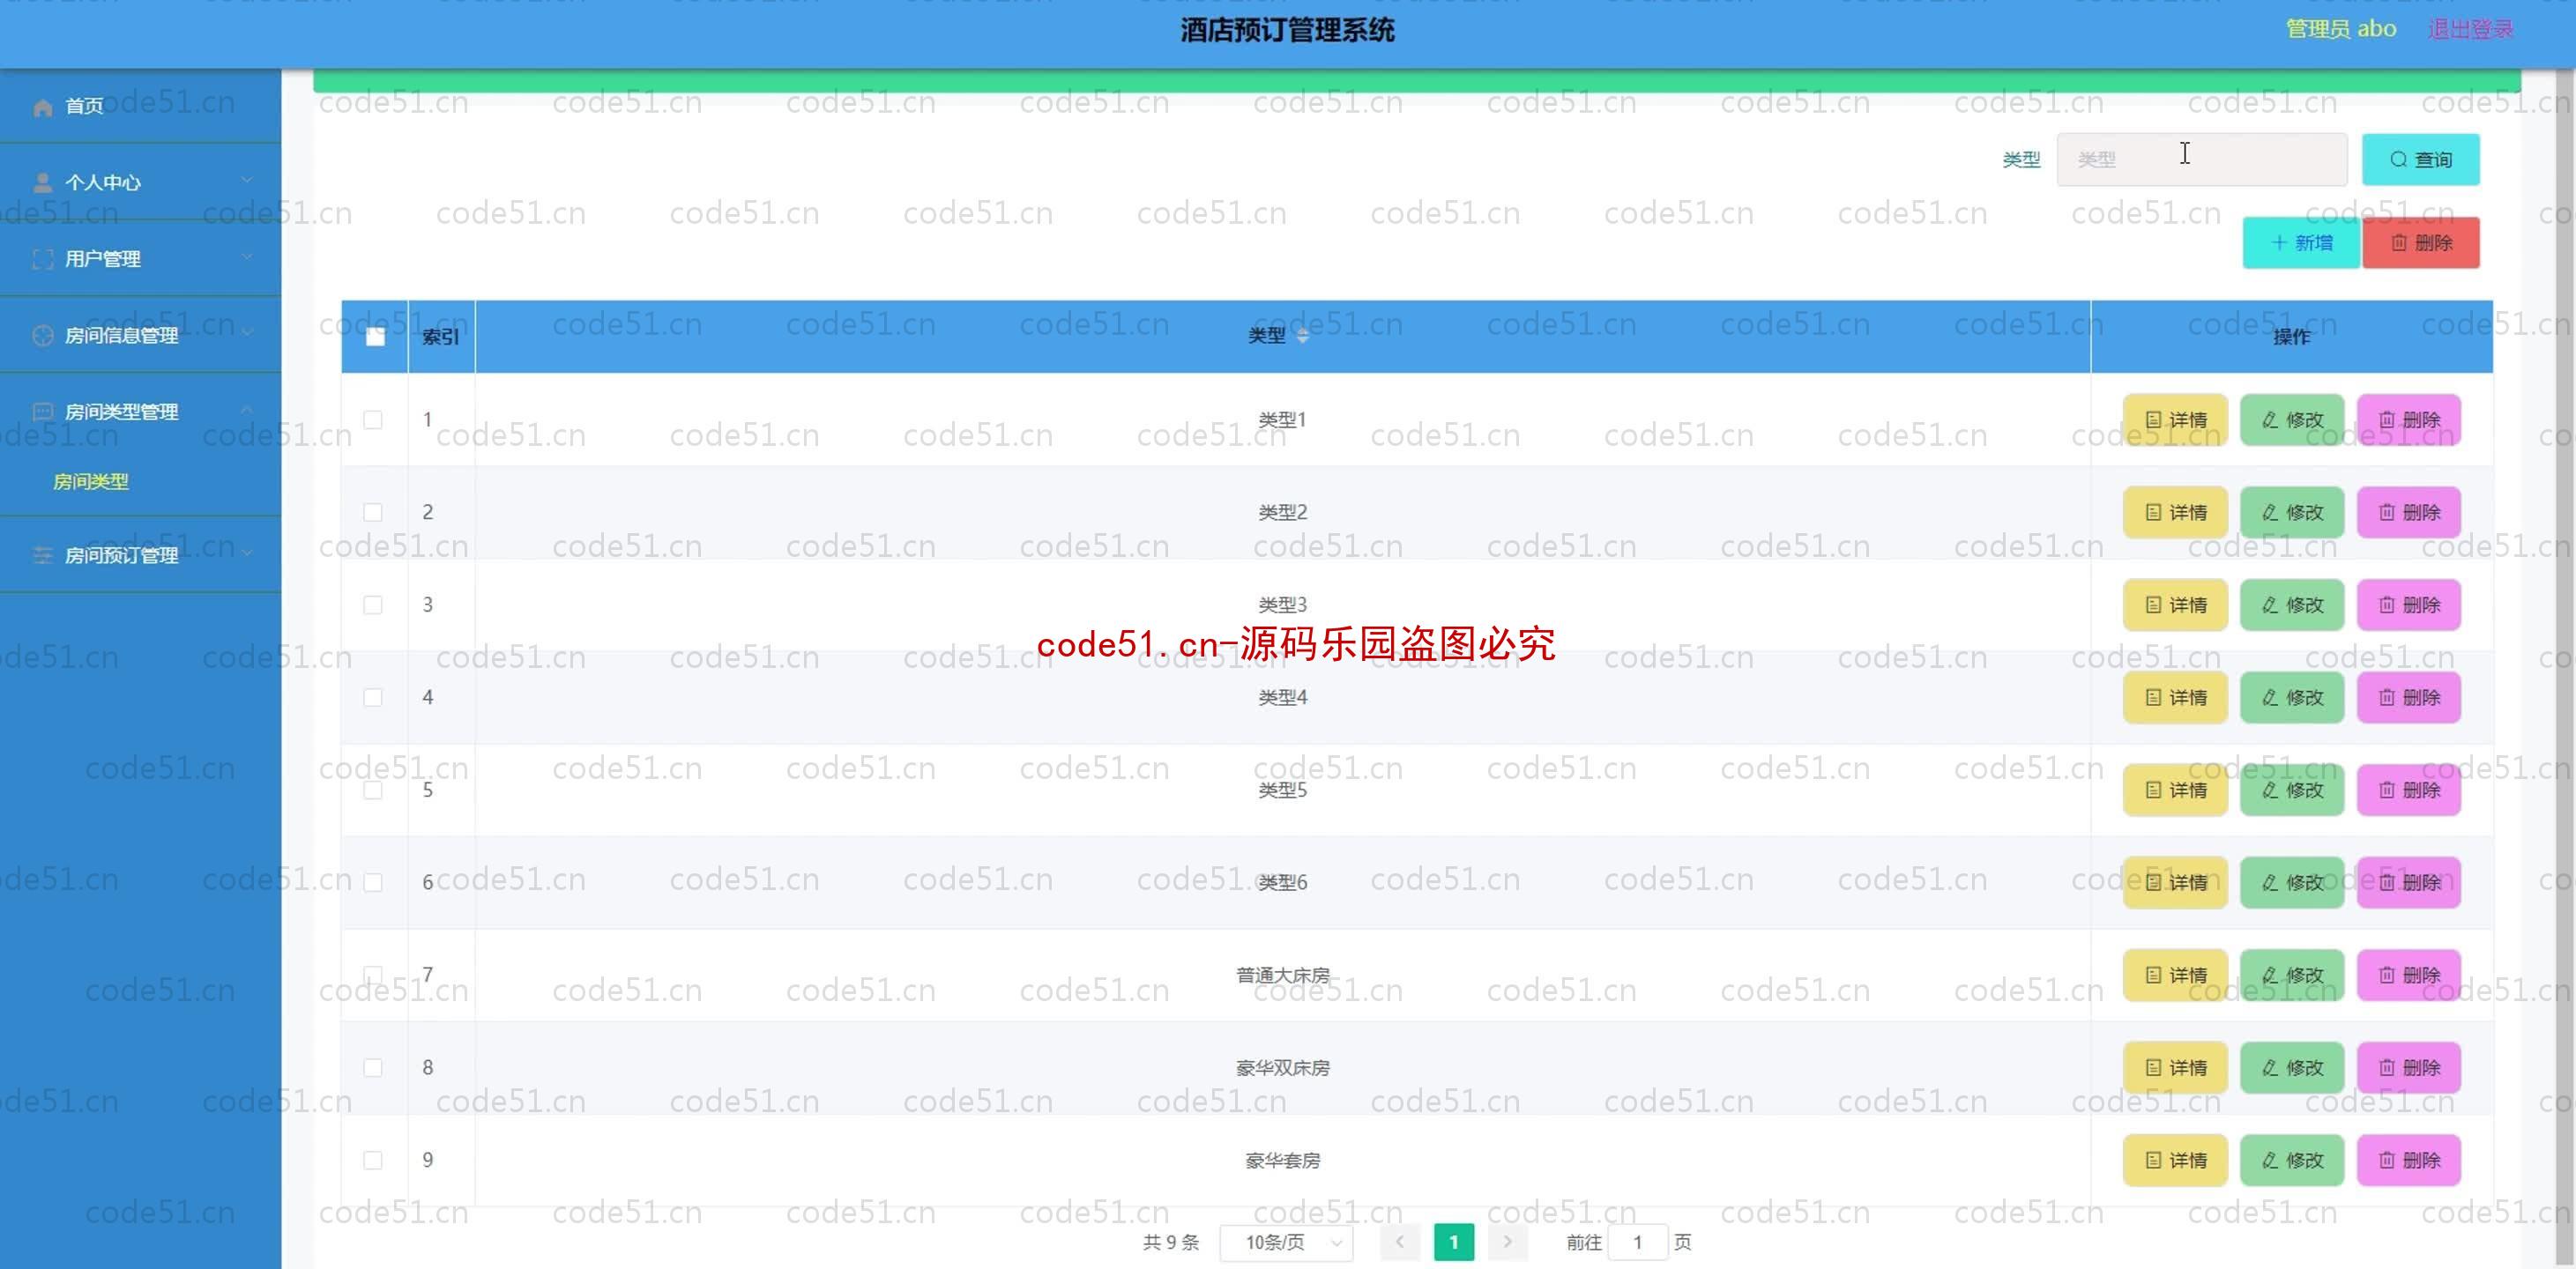Viewport: 2576px width, 1269px height.
Task: Open 详情 for 类型2
Action: [2175, 513]
